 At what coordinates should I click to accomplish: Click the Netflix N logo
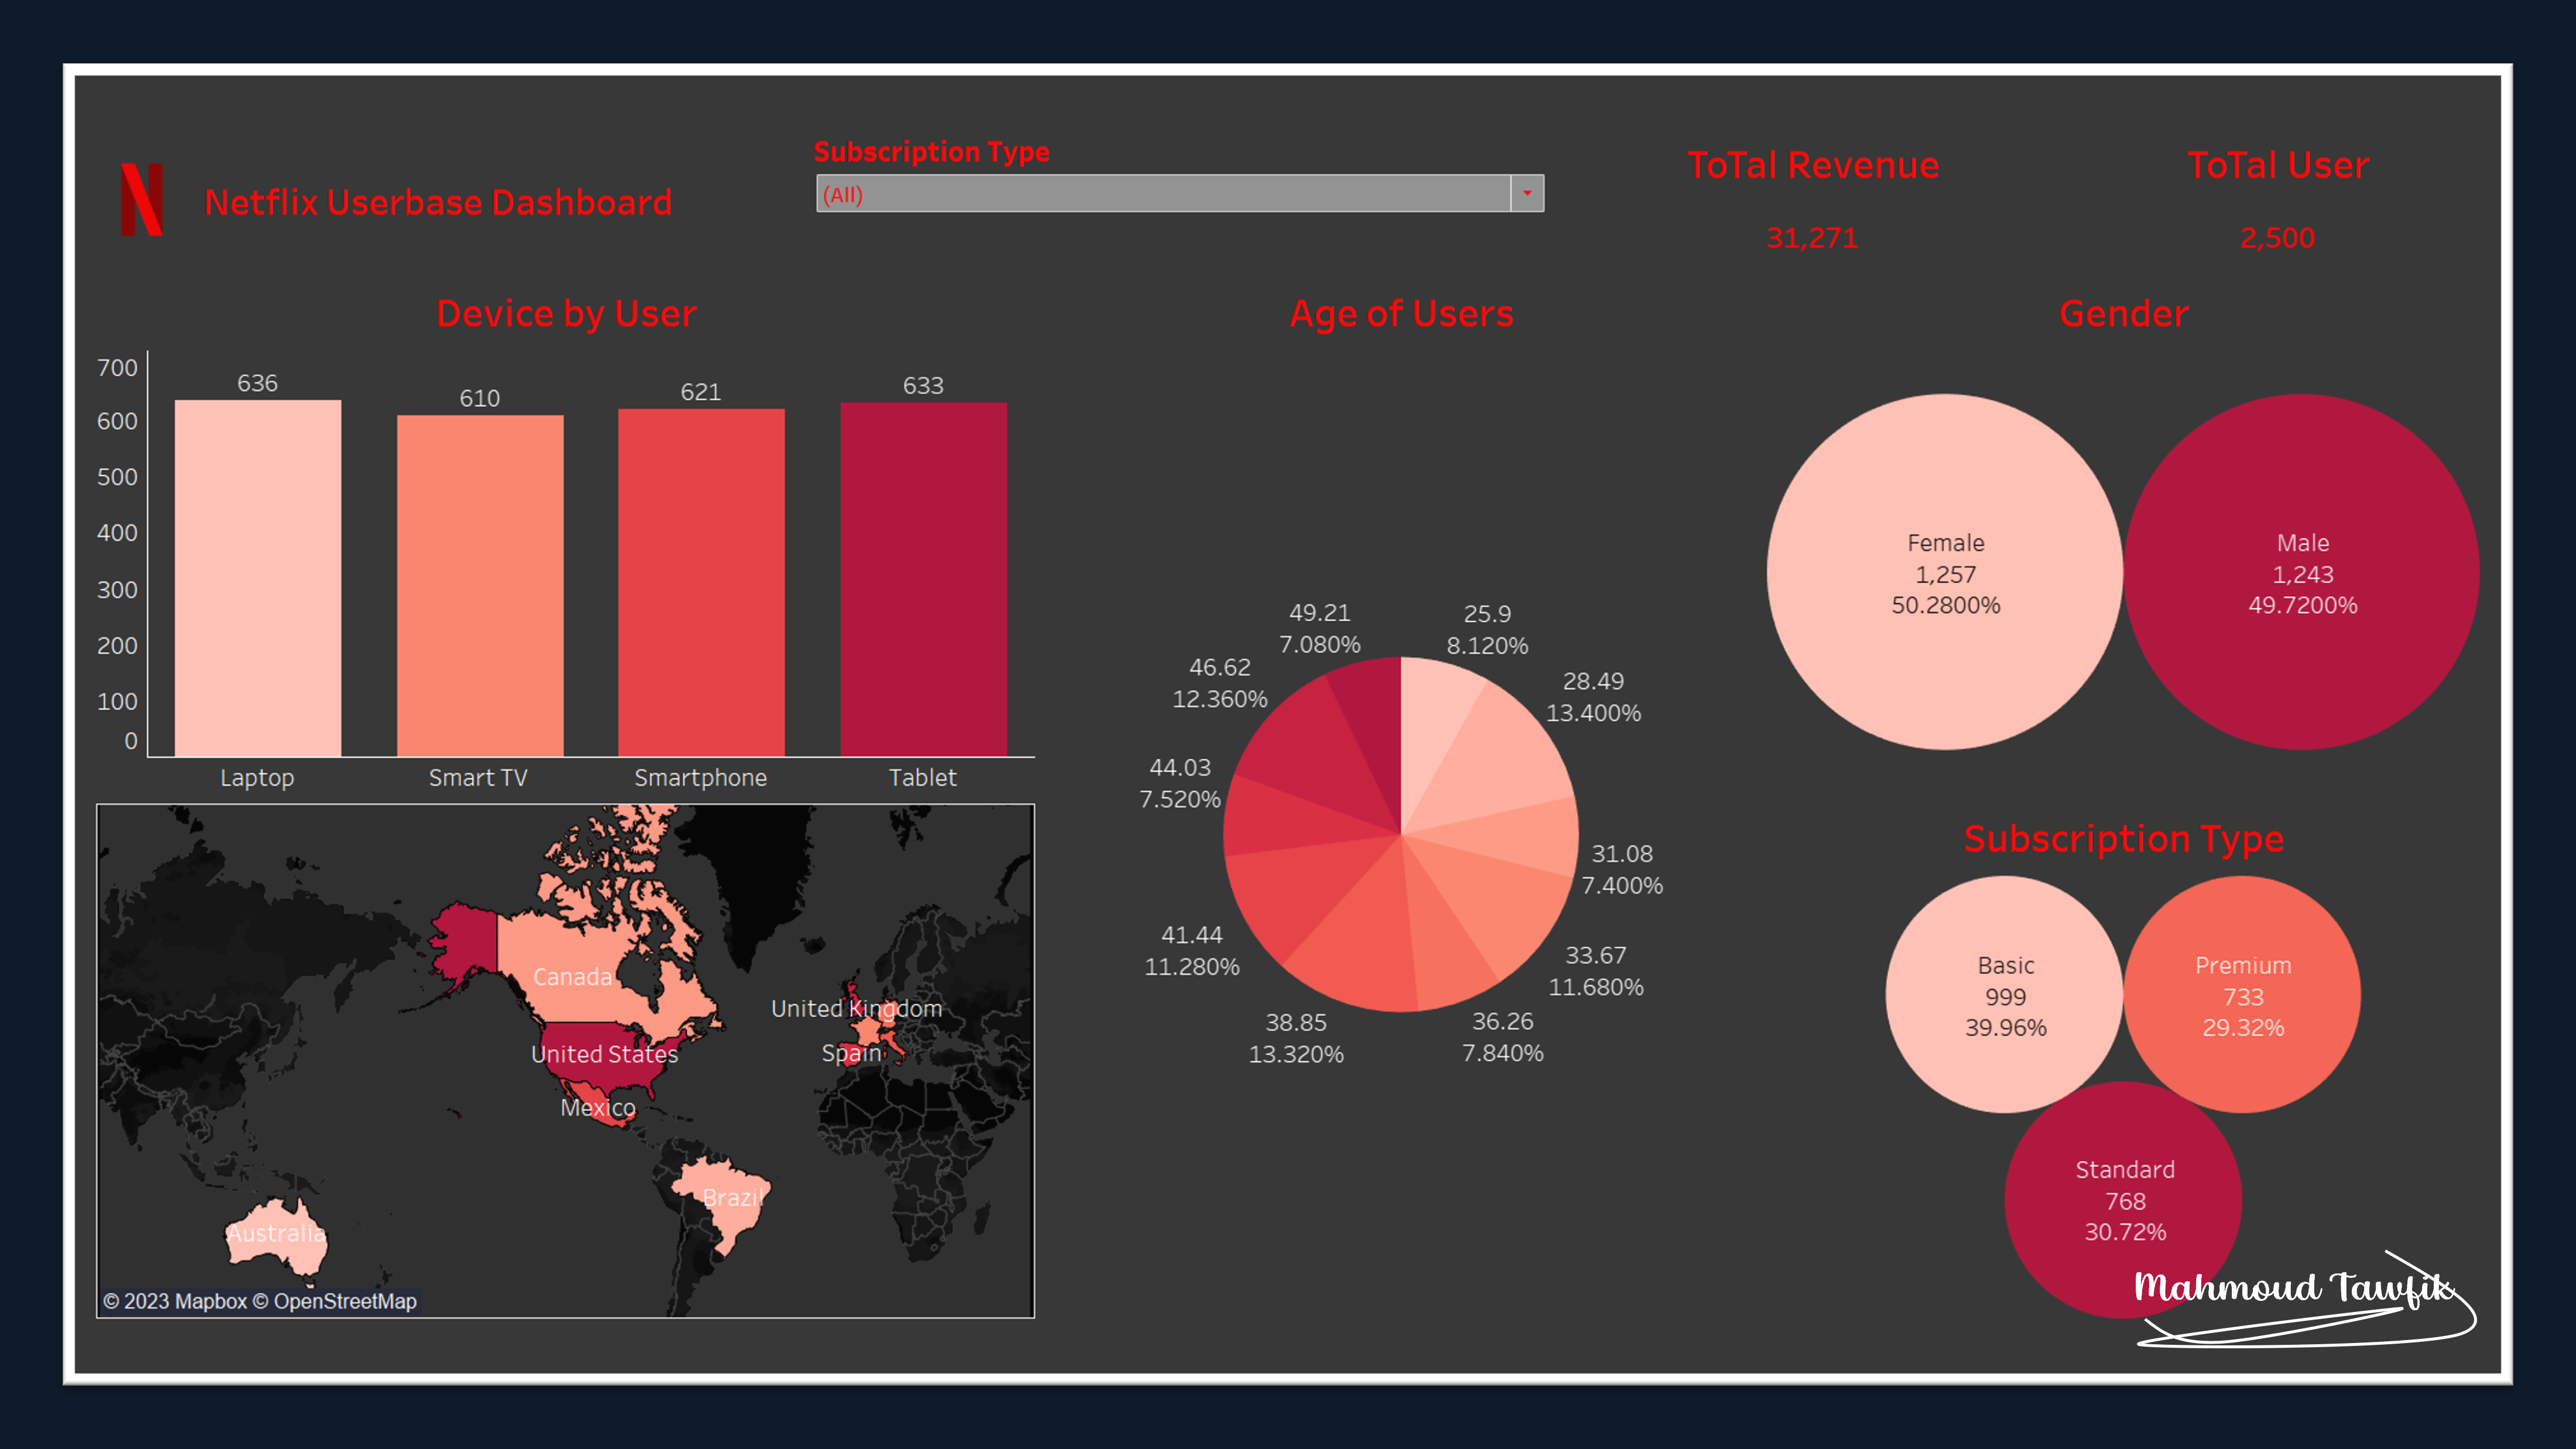[141, 200]
